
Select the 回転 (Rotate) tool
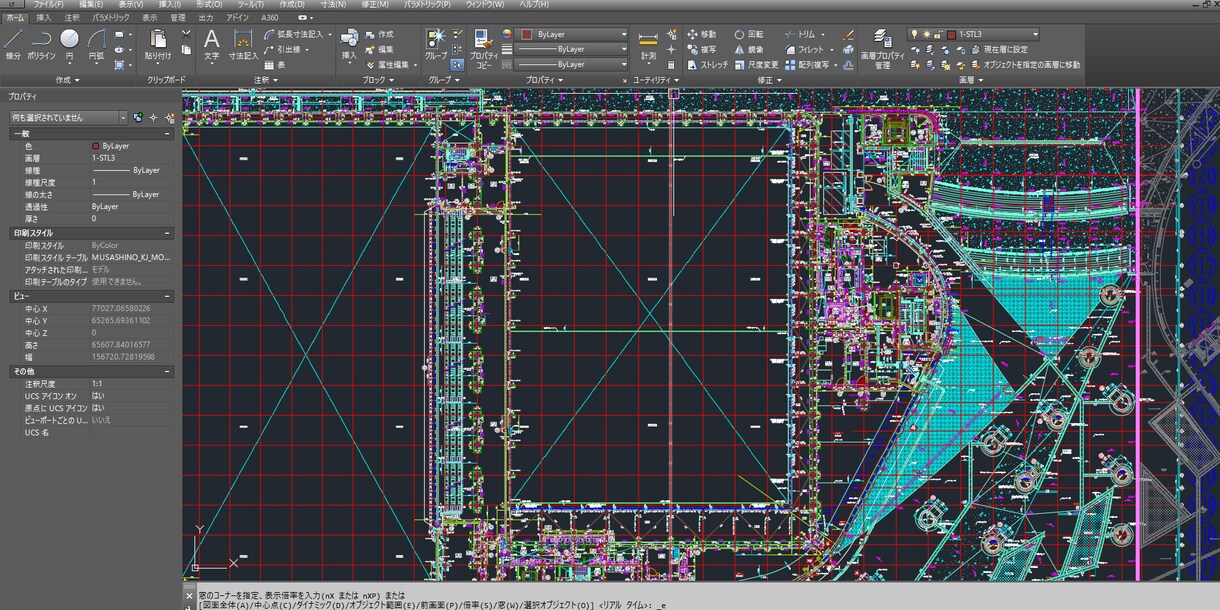[x=749, y=34]
